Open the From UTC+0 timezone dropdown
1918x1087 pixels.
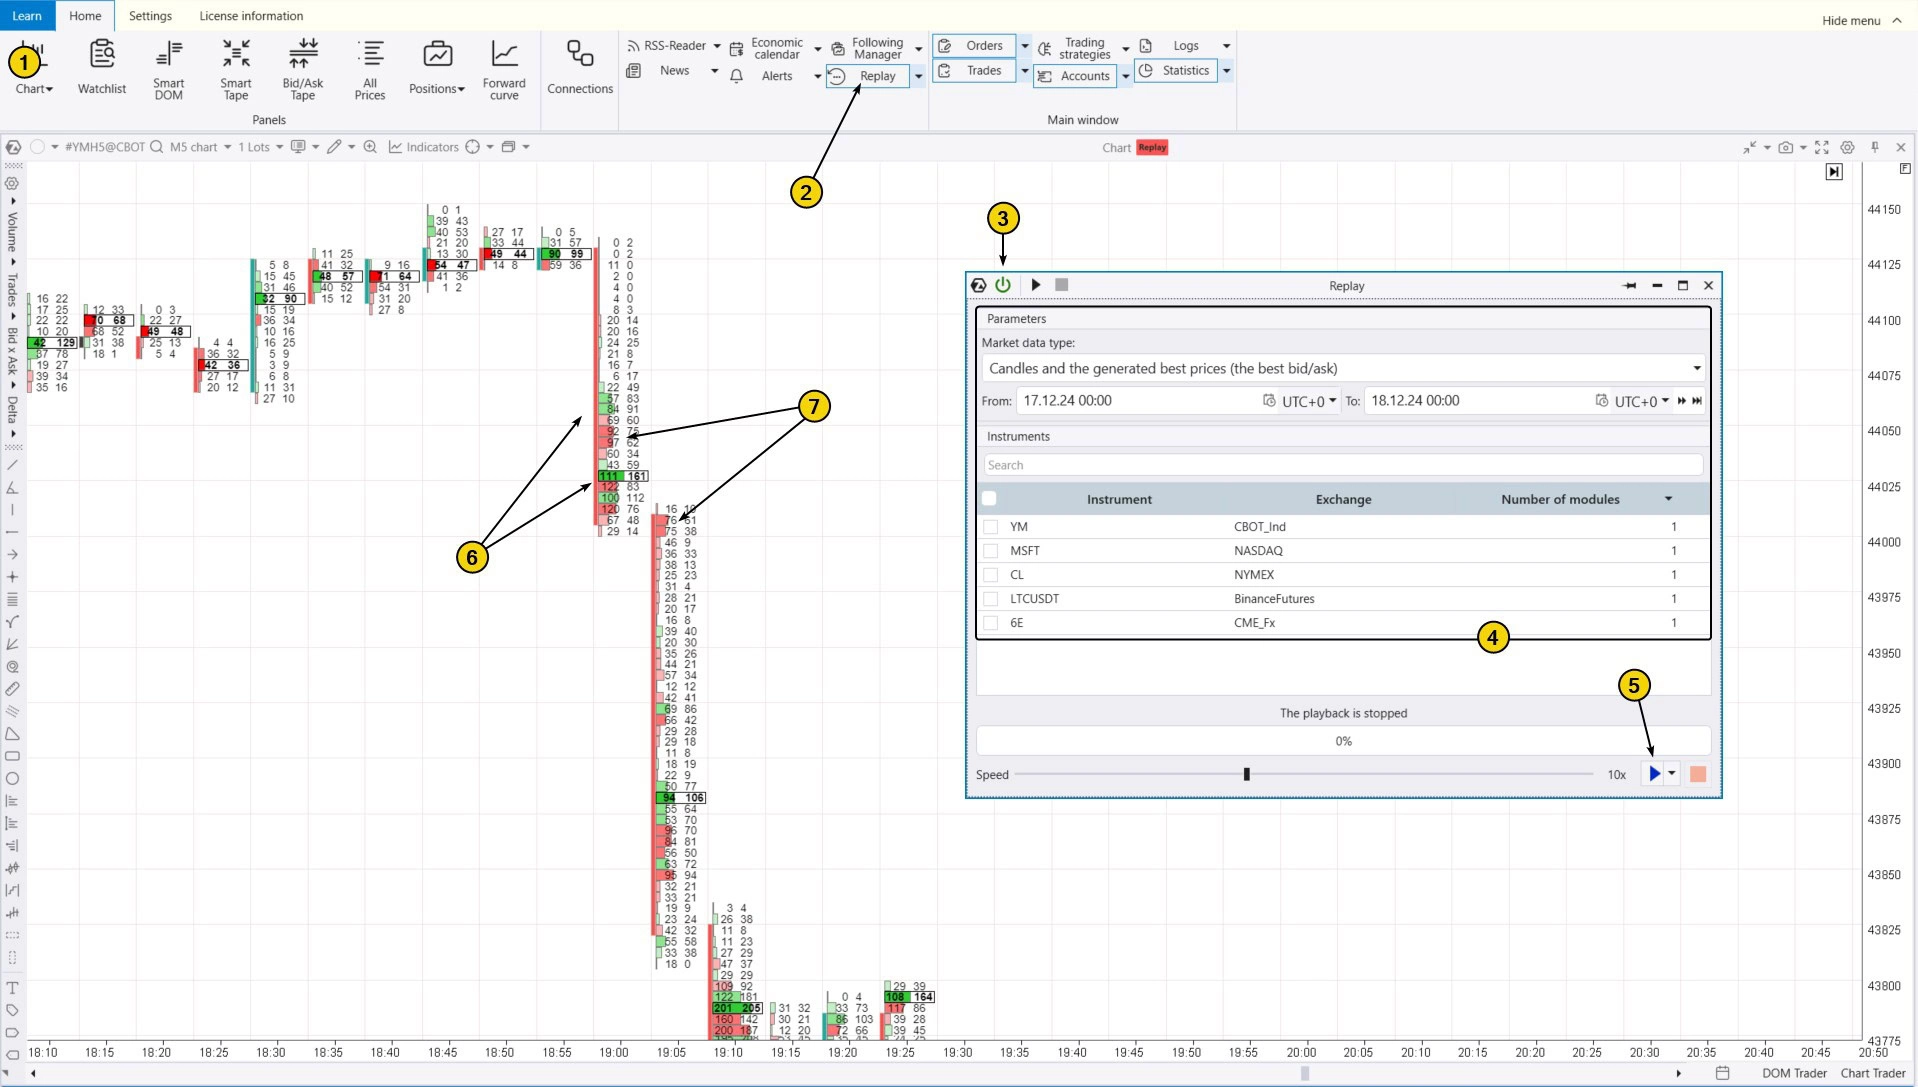pyautogui.click(x=1309, y=401)
